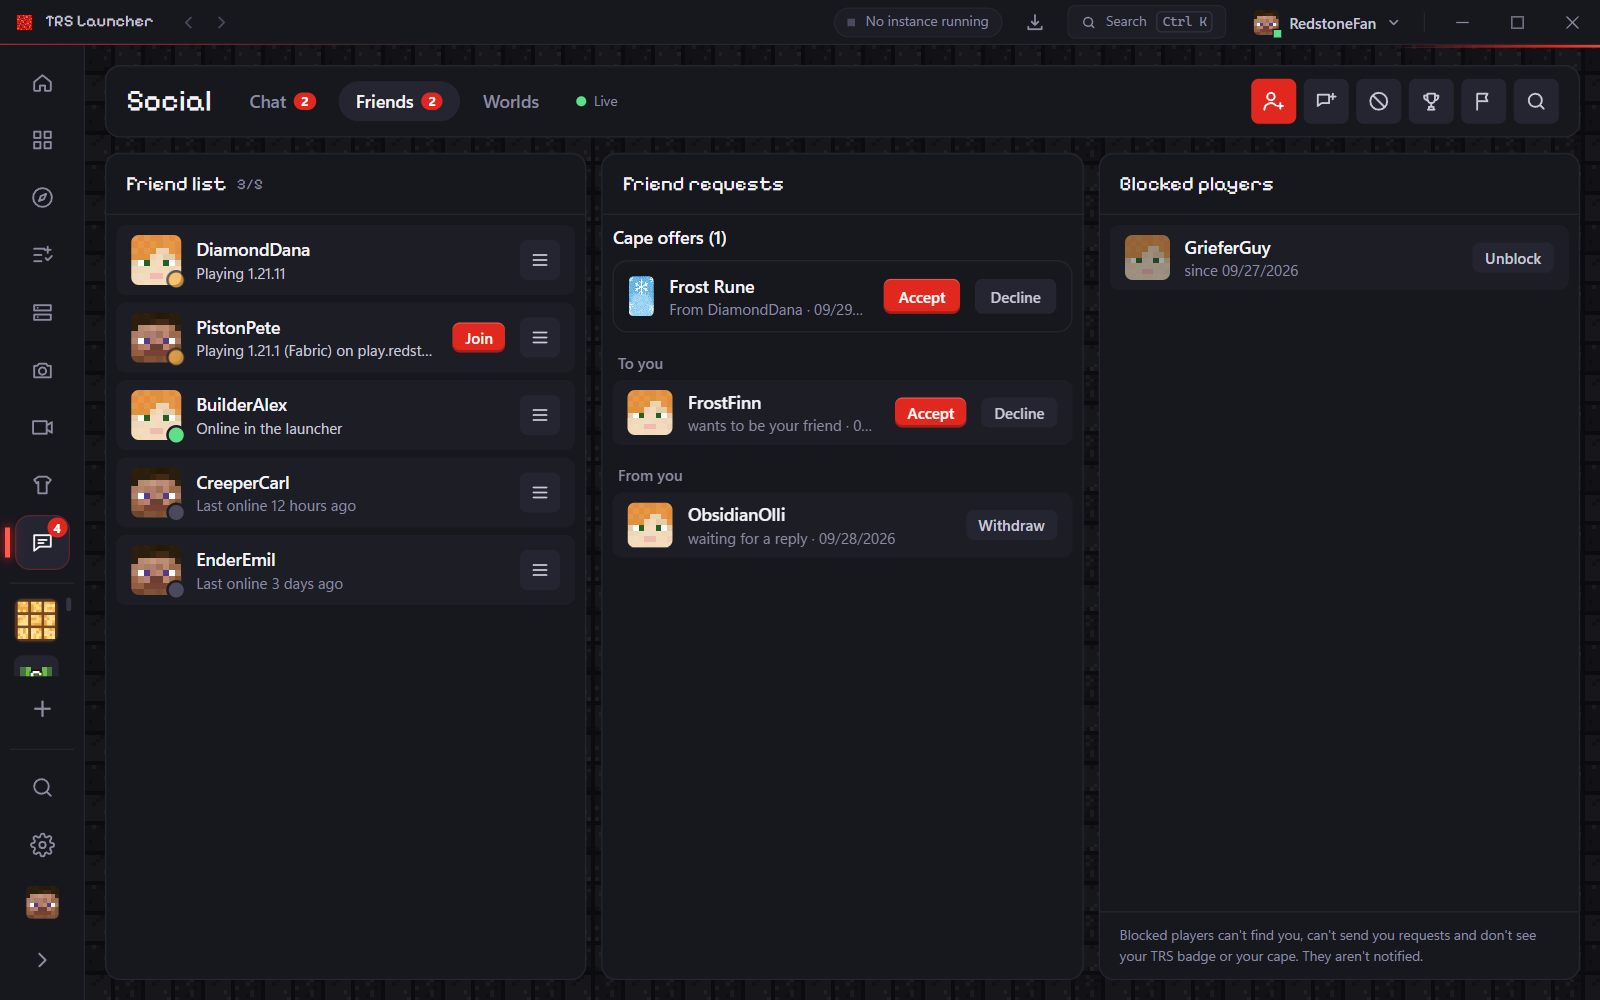This screenshot has height=1000, width=1600.
Task: Open the settings gear in sidebar
Action: 42,845
